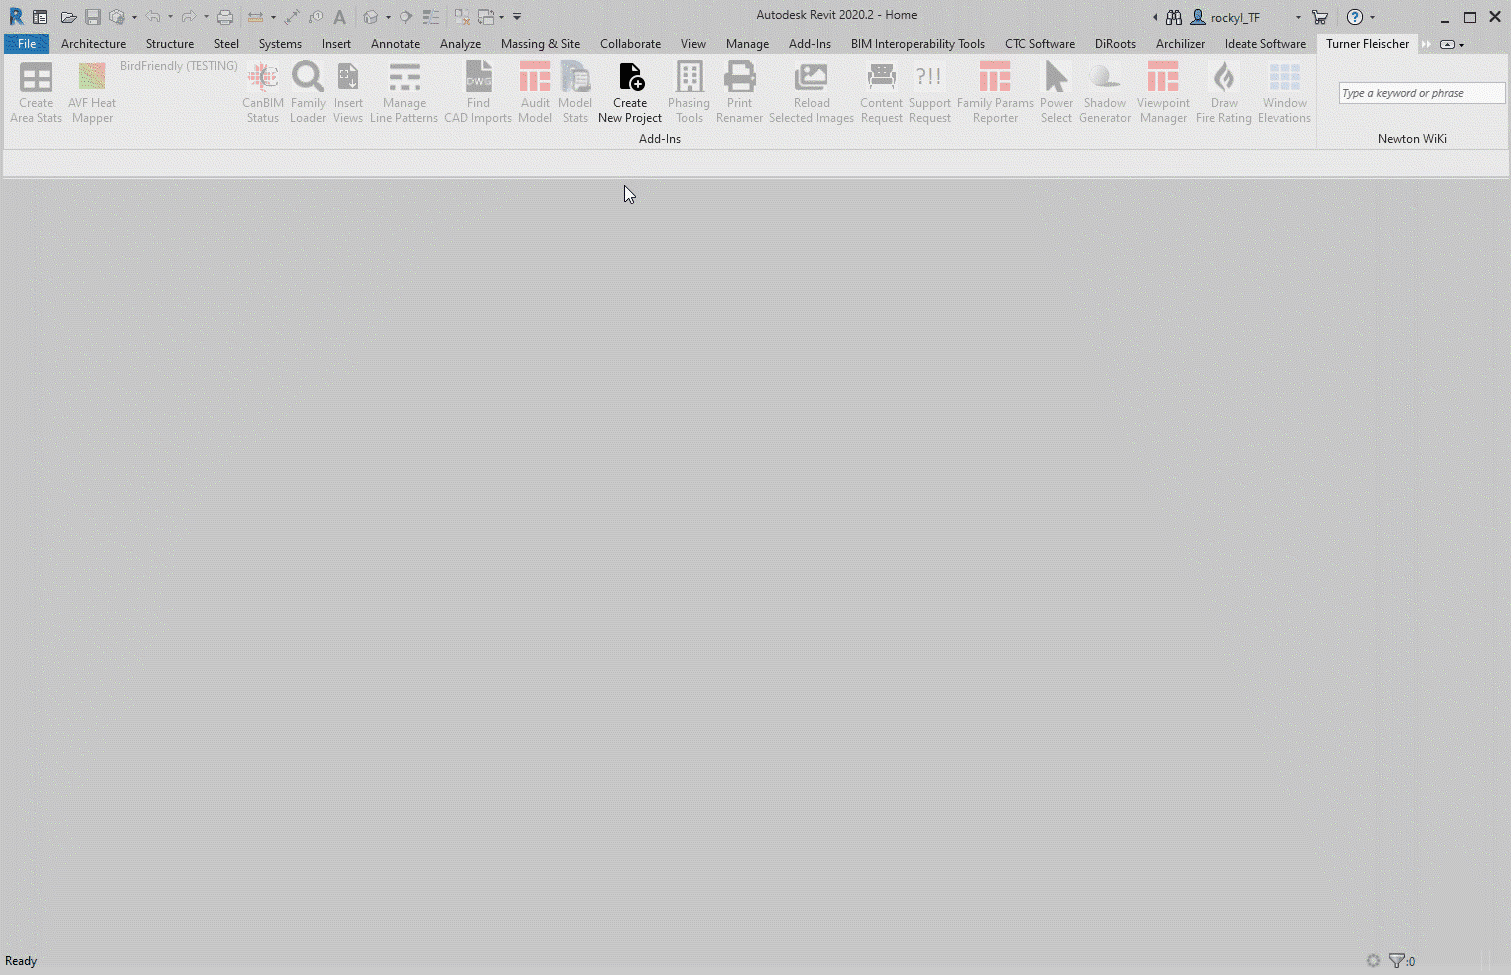Screen dimensions: 1511x975
Task: Click Reload Selected Images
Action: [x=811, y=93]
